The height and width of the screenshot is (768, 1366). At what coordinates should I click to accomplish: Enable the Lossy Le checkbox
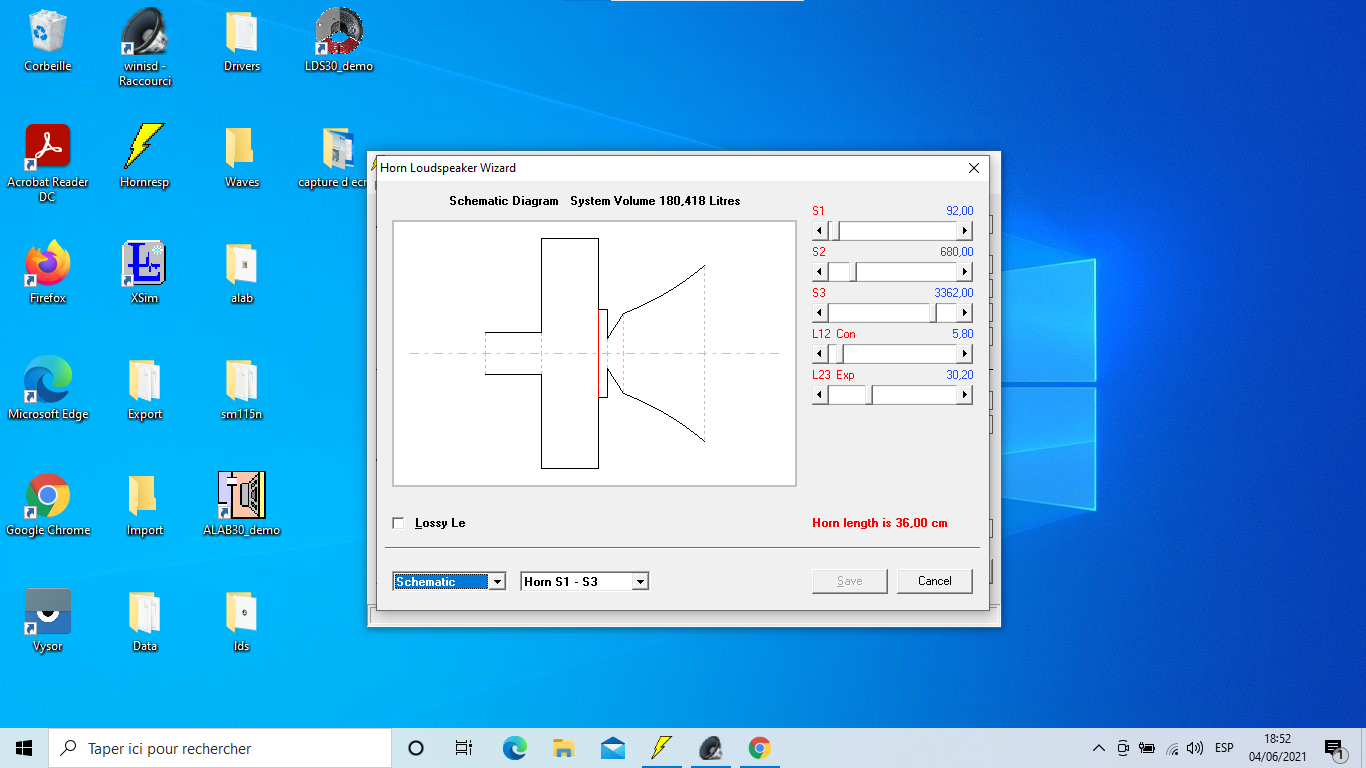[399, 523]
